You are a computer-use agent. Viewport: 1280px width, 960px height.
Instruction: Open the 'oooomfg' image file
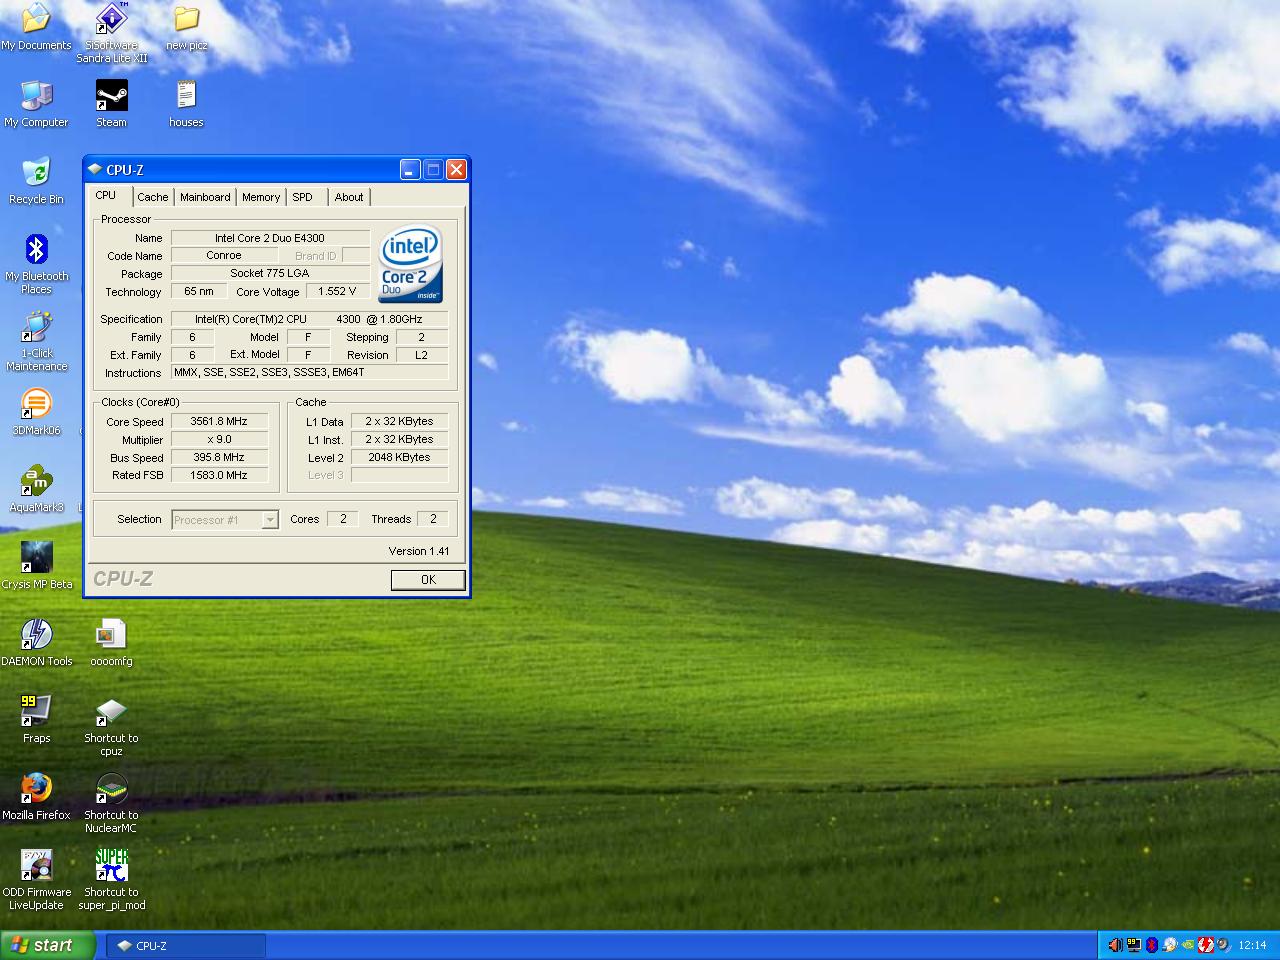(x=111, y=643)
